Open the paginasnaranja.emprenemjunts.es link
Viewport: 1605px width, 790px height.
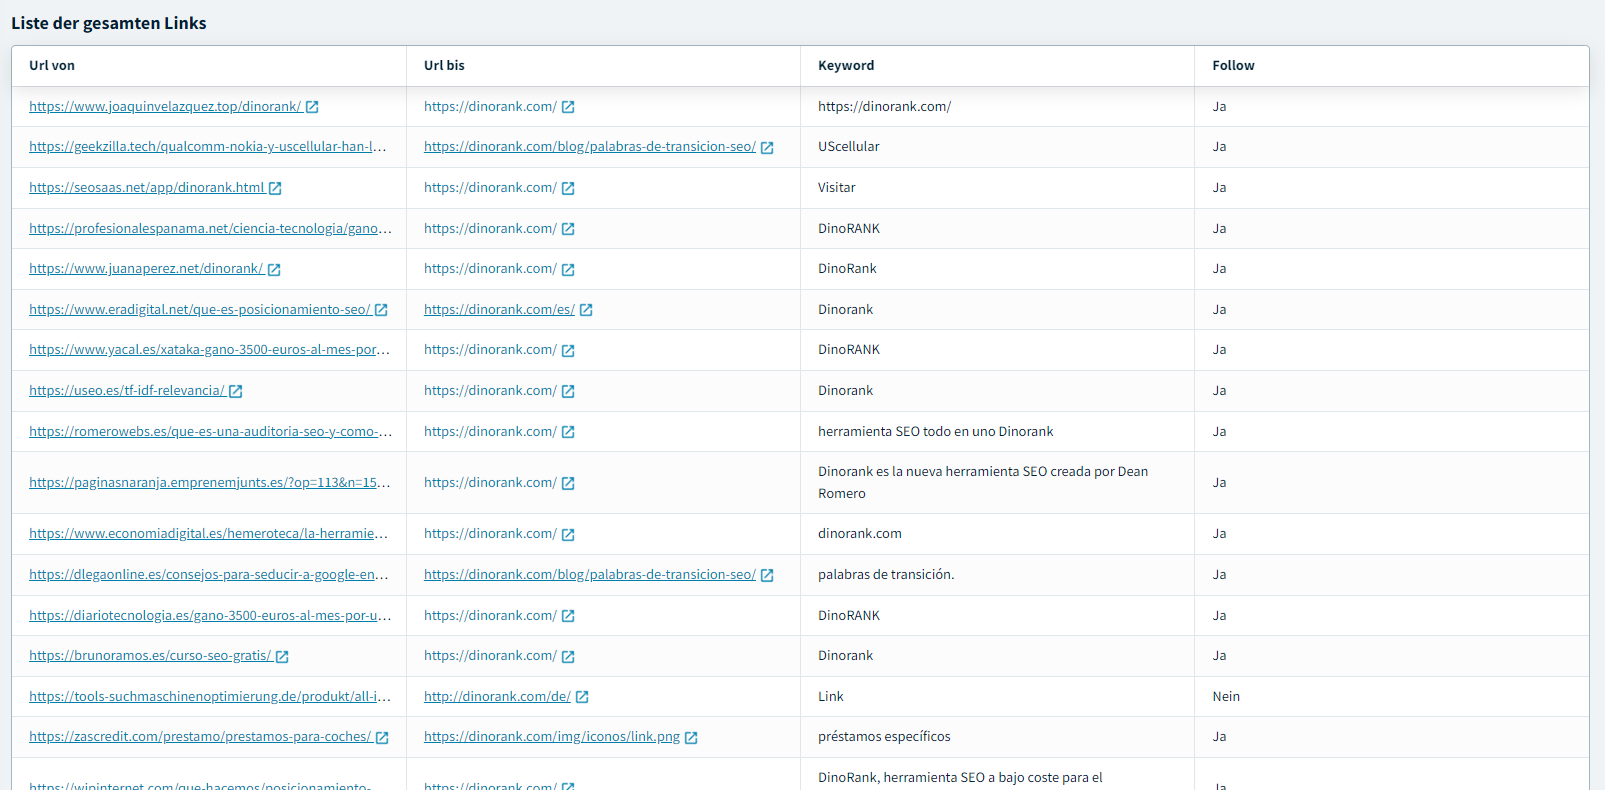pos(209,483)
